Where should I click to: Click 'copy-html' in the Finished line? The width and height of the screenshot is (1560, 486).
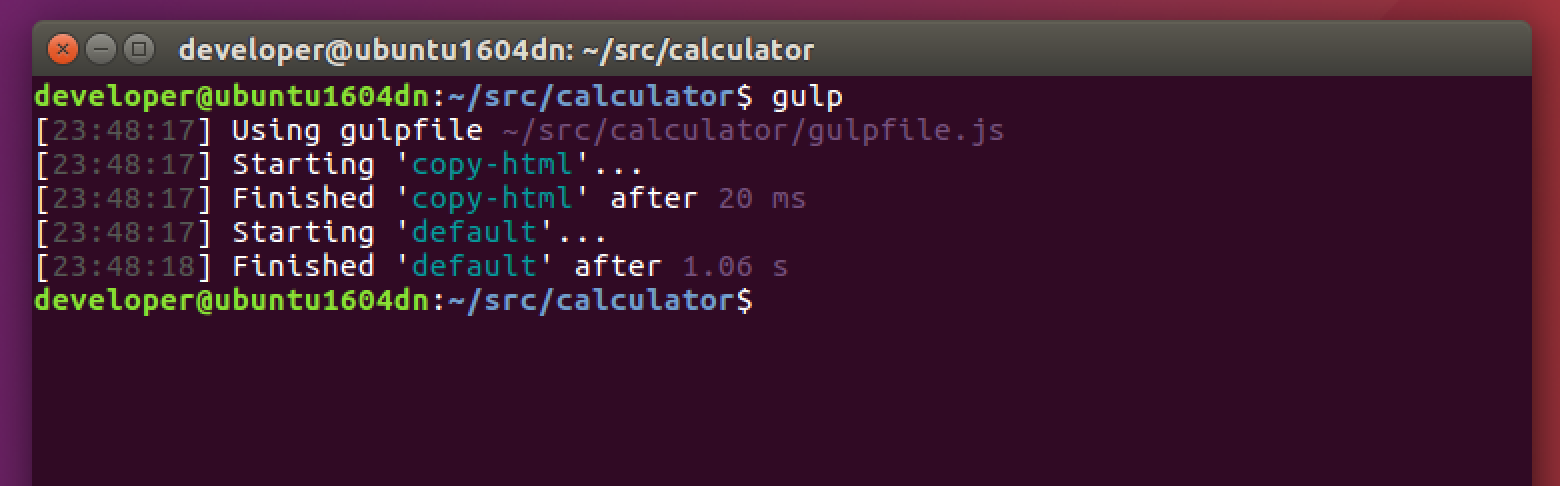tap(492, 199)
